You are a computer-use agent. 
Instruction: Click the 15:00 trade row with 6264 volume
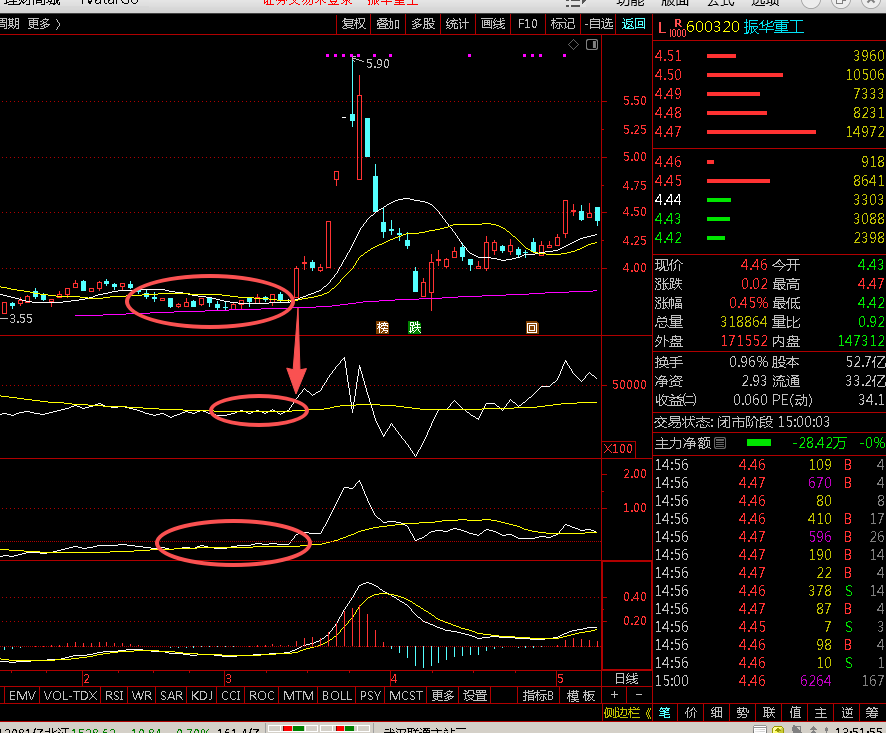(769, 681)
